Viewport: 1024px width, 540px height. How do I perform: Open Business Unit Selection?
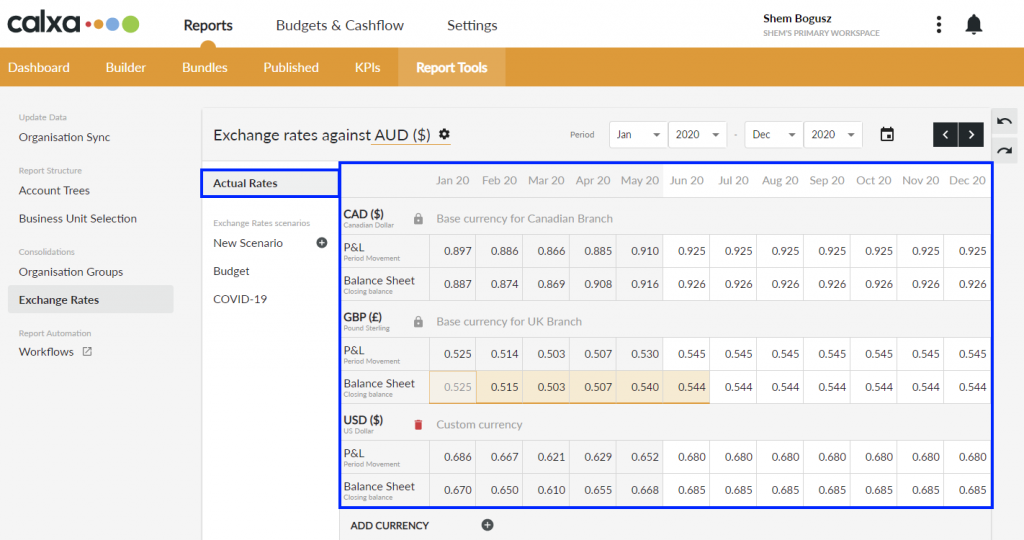pos(78,219)
